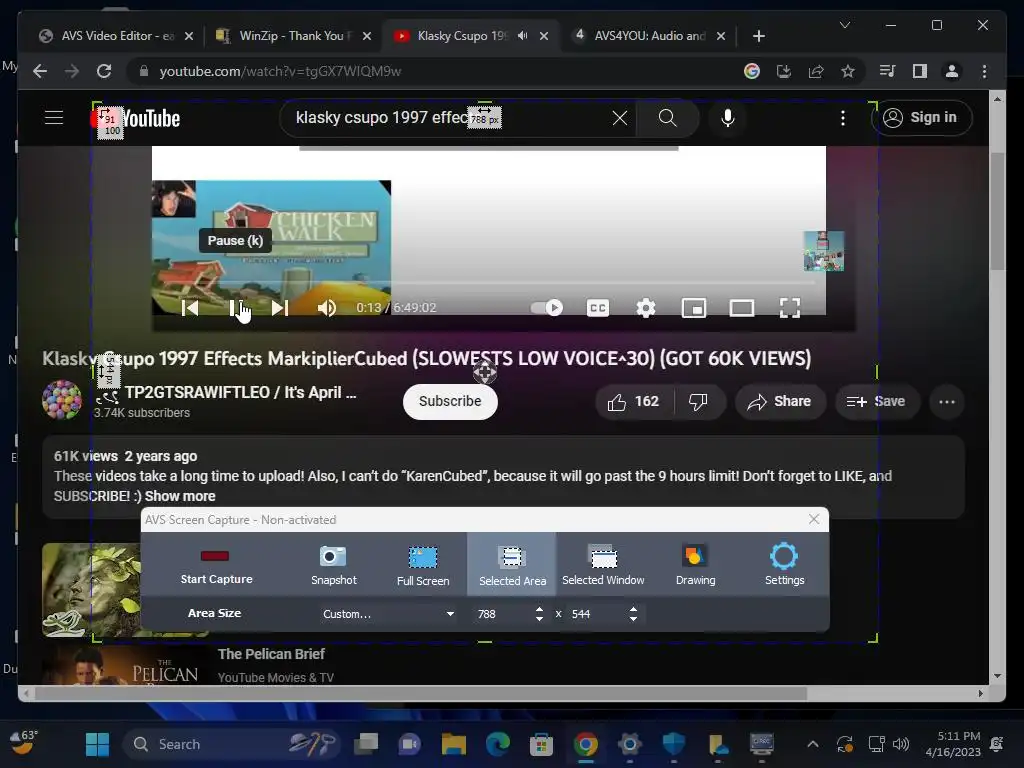This screenshot has width=1024, height=768.
Task: Open the Chrome side panel
Action: click(920, 71)
